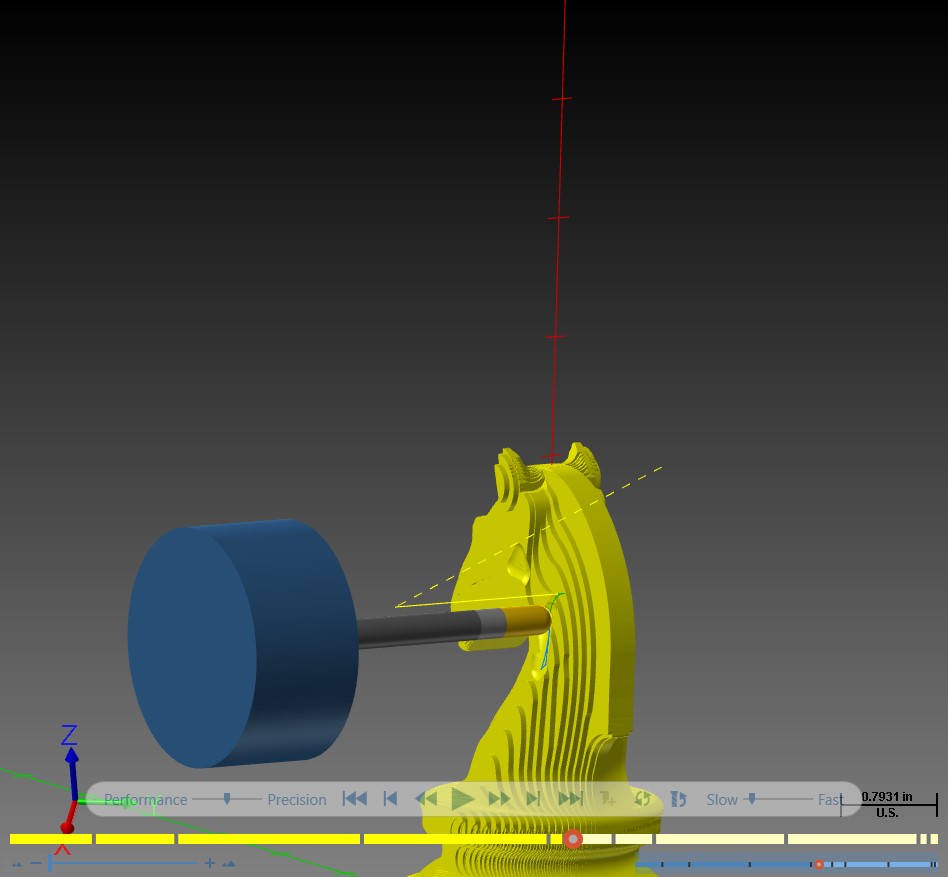Image resolution: width=948 pixels, height=877 pixels.
Task: Adjust the Performance–Precision slider handle
Action: (x=227, y=799)
